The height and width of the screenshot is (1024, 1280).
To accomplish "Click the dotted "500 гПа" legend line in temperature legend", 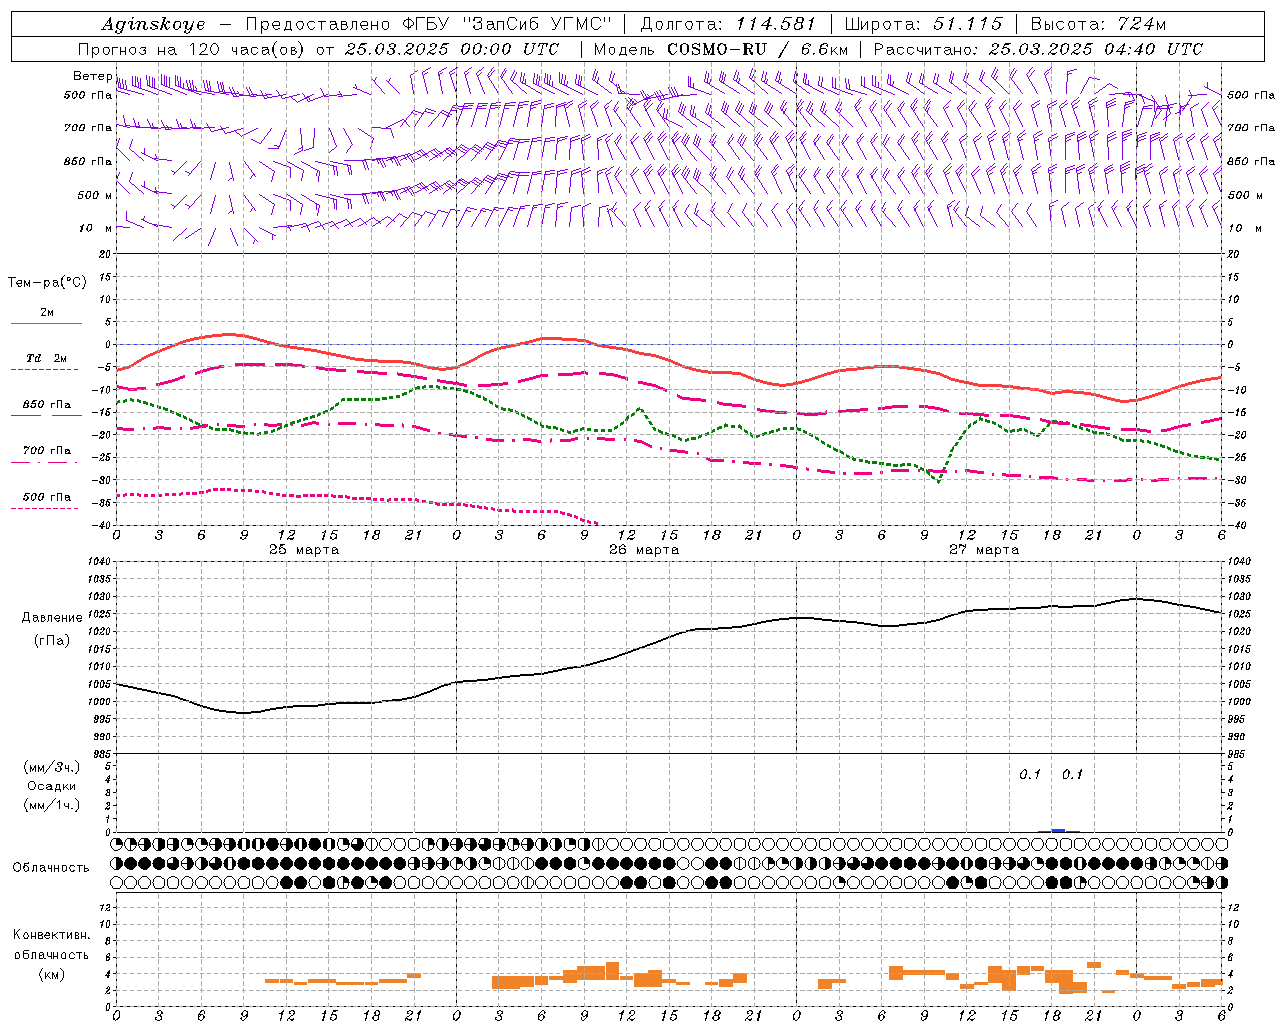I will pos(44,508).
